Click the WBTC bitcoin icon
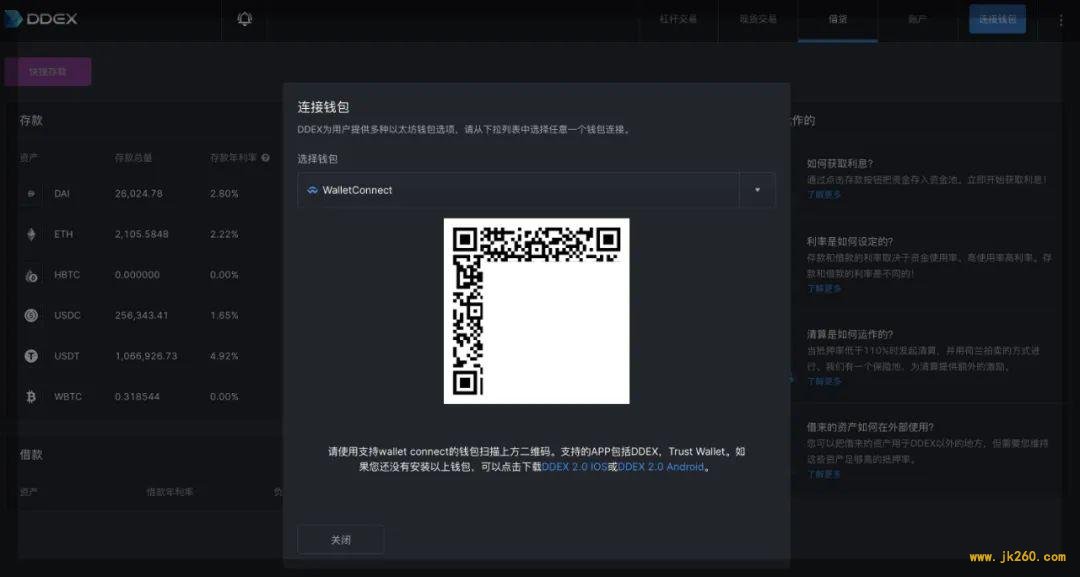Screen dimensions: 1080x577 click(x=31, y=397)
